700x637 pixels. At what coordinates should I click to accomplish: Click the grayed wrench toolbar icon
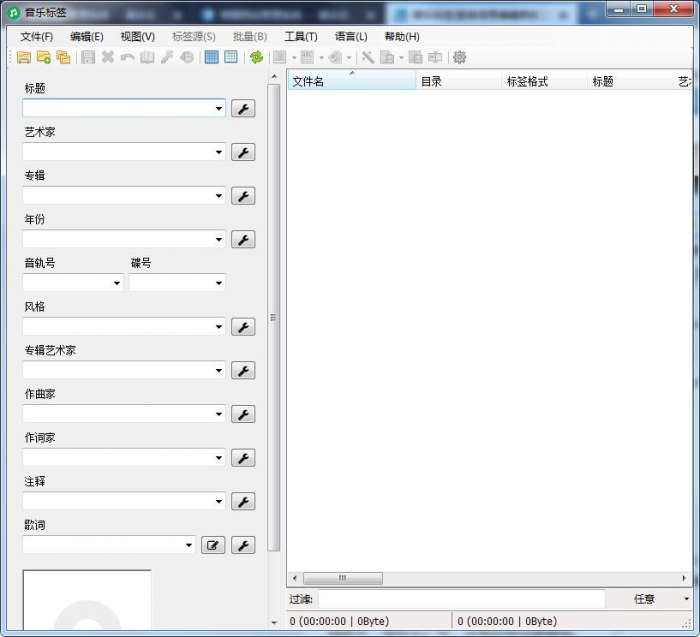tap(167, 57)
